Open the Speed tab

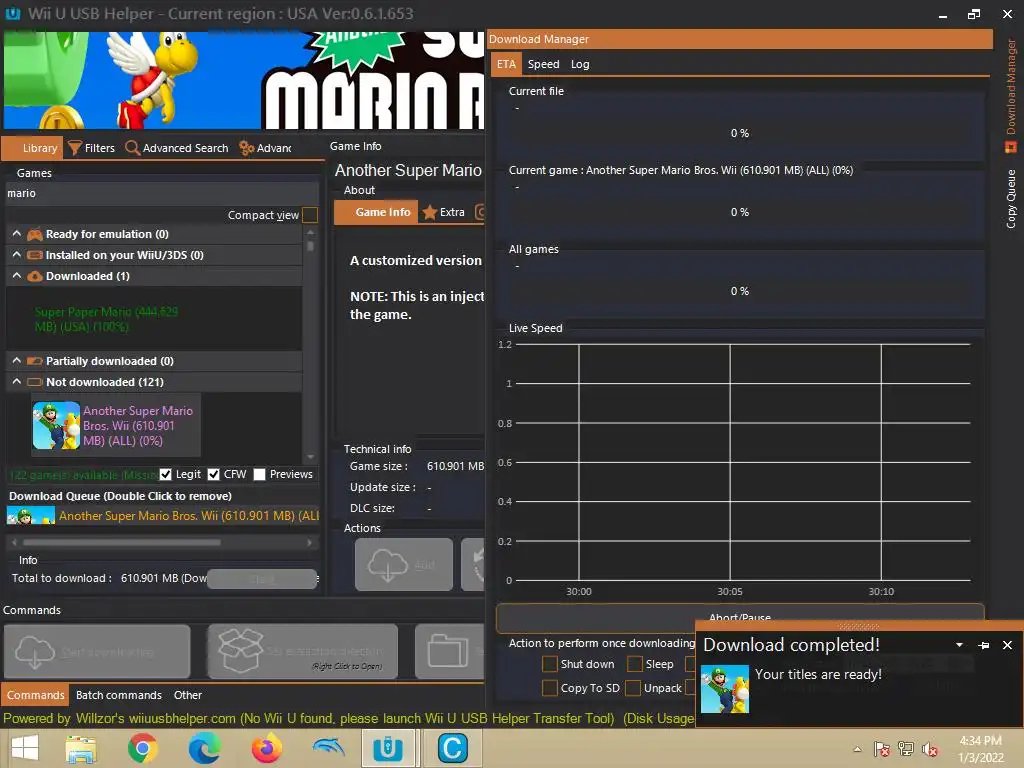pos(543,64)
